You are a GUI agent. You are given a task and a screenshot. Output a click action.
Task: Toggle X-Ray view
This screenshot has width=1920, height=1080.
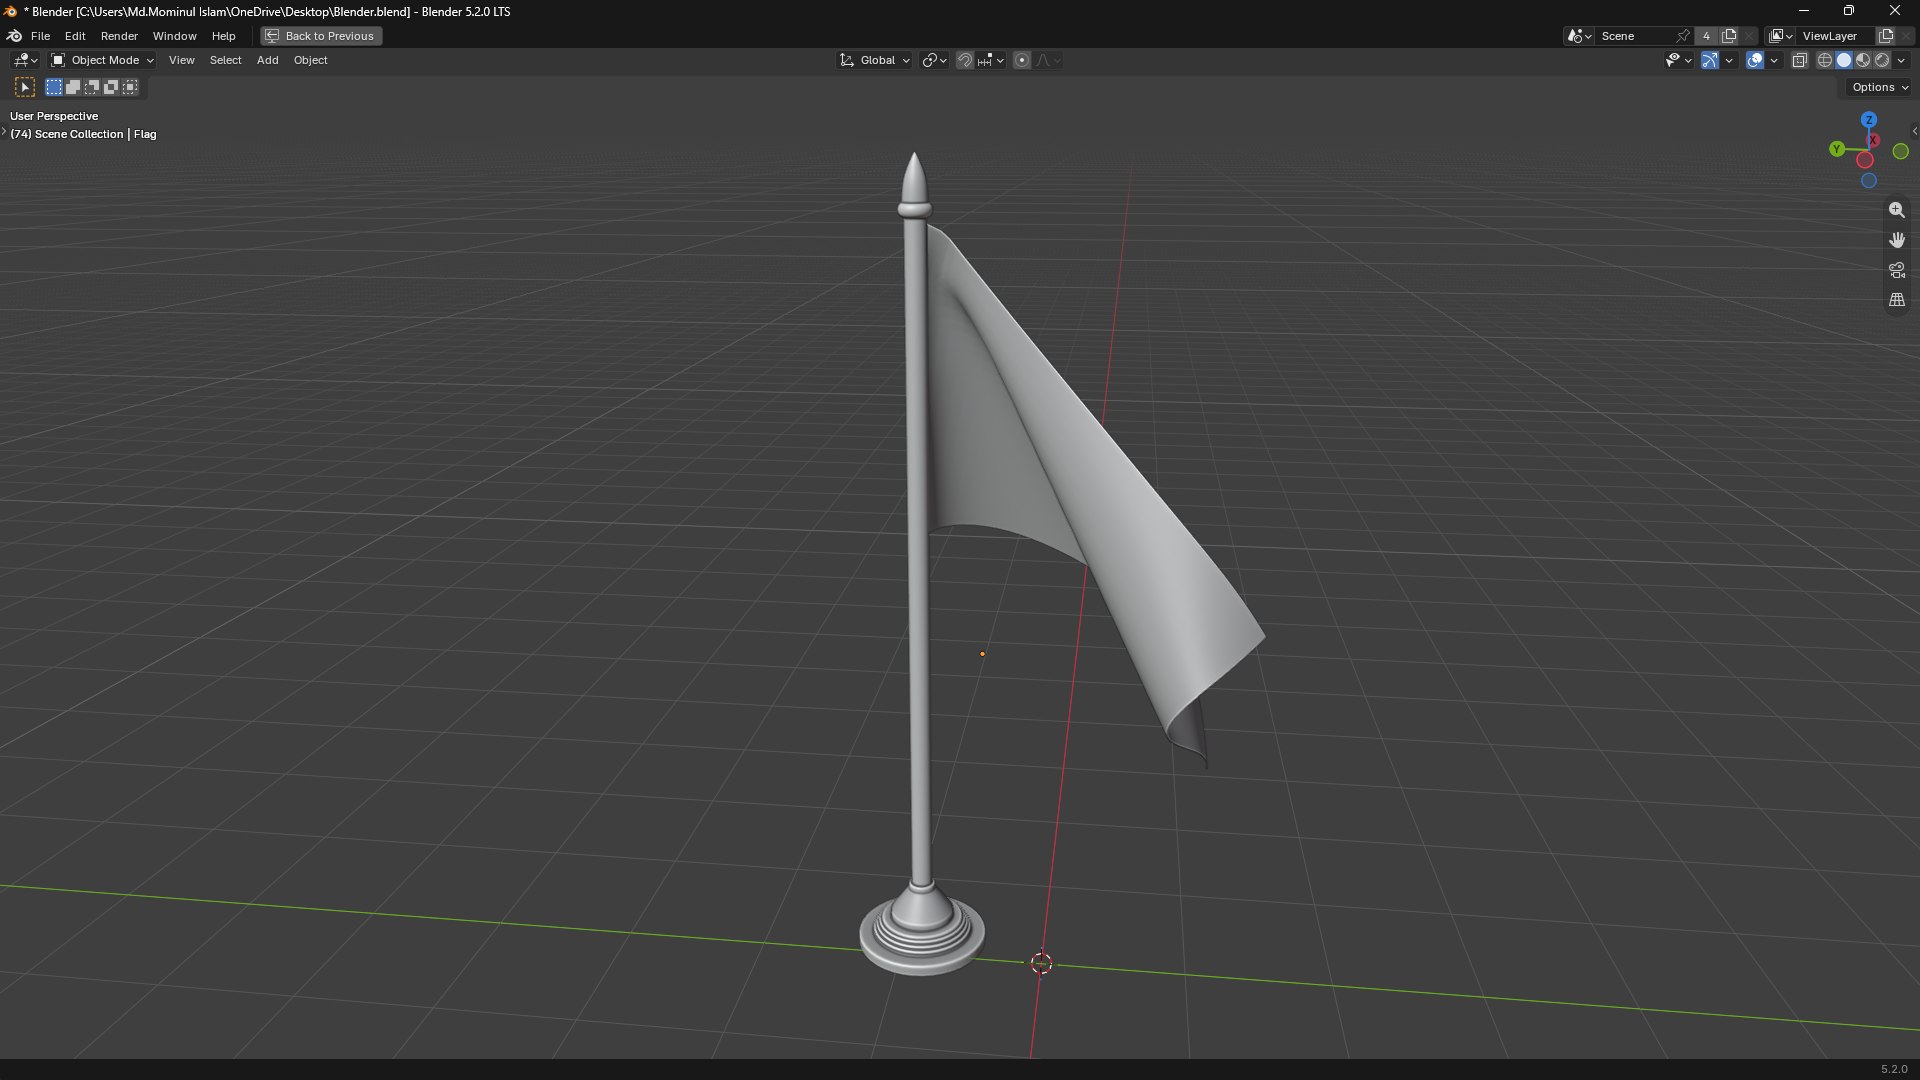click(x=1799, y=60)
